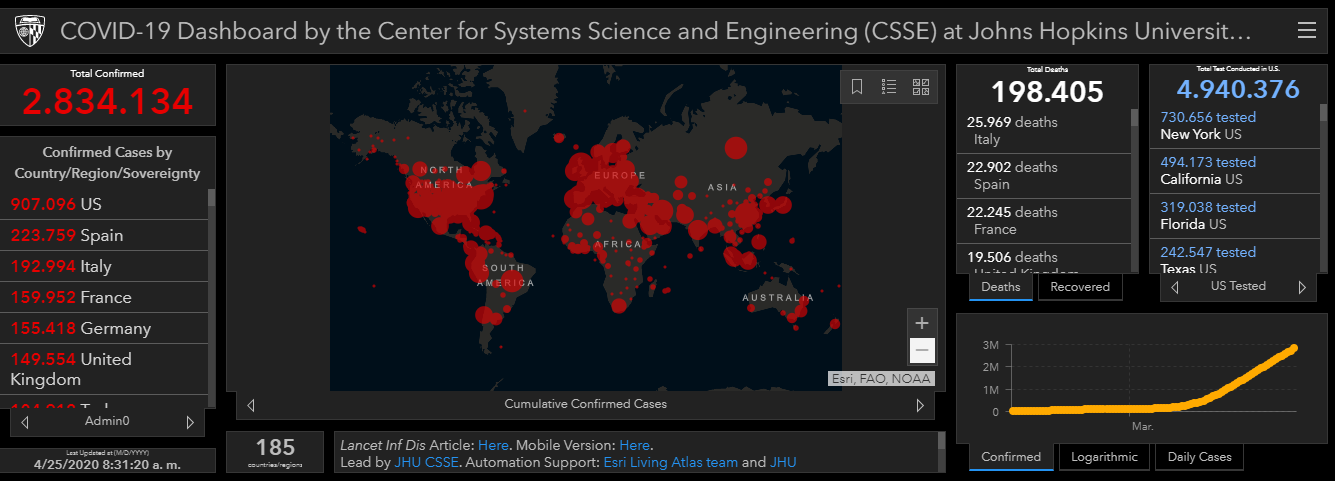Viewport: 1335px width, 481px height.
Task: Next map layer arrow beside Cumulative Confirmed Cases
Action: [x=920, y=405]
